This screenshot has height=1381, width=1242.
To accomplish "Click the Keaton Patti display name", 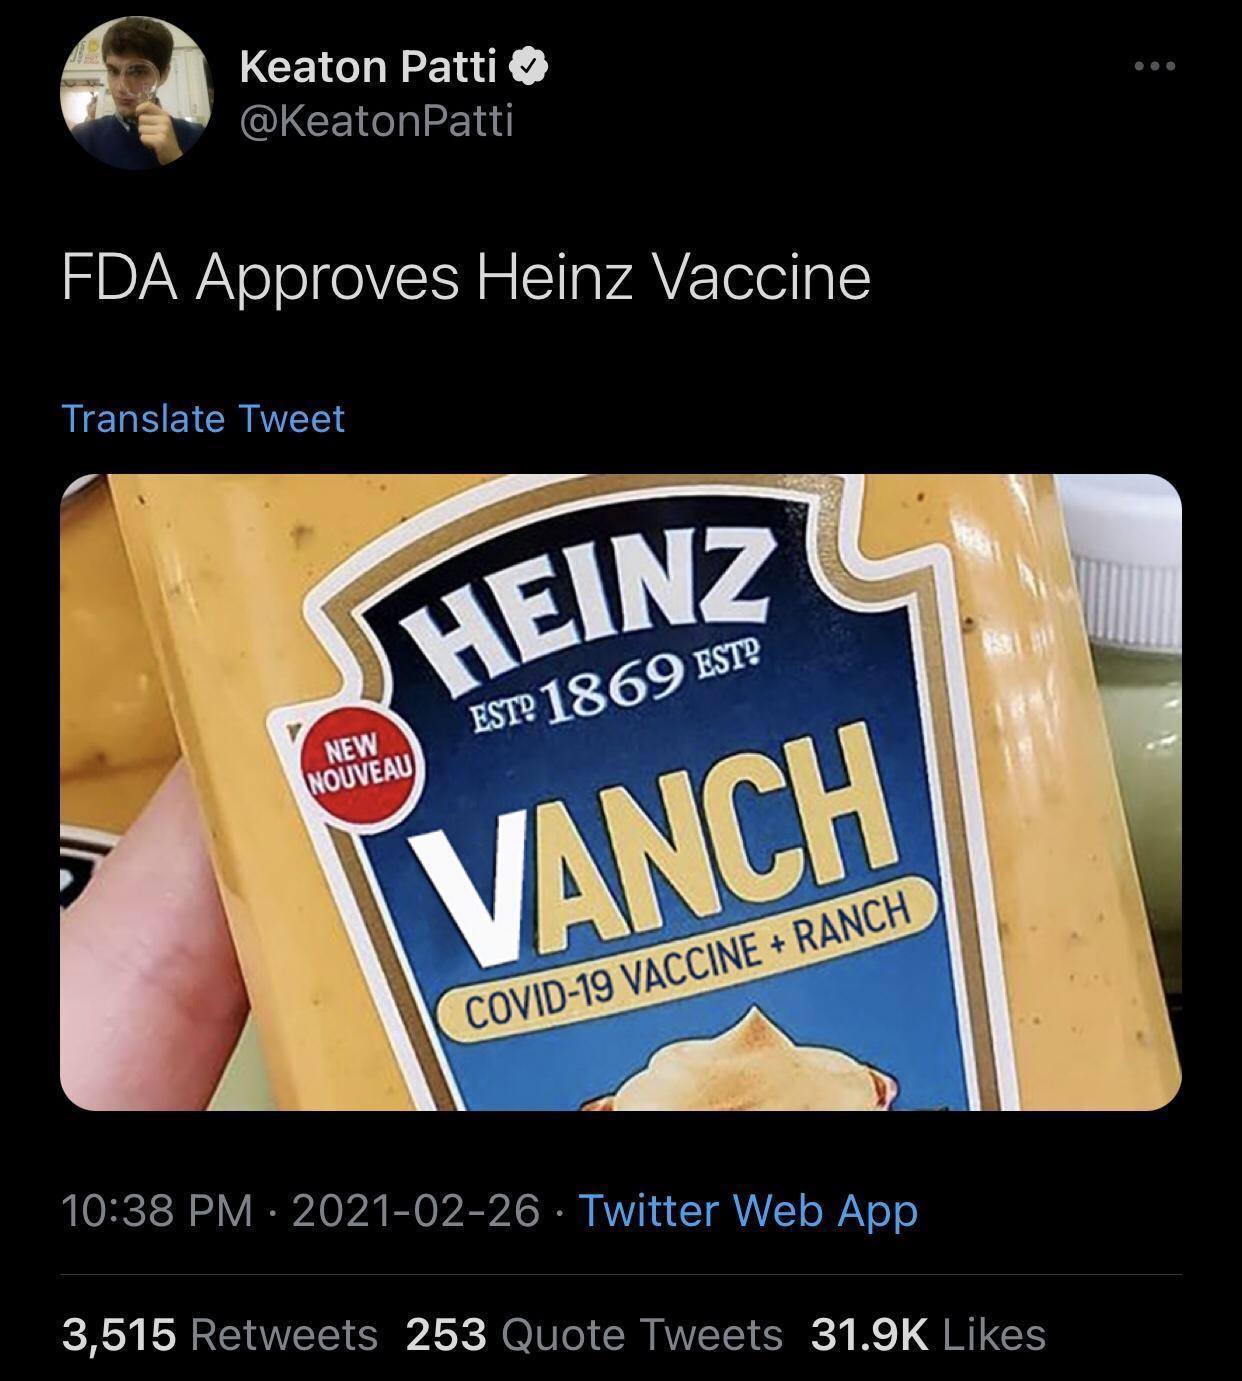I will tap(368, 67).
